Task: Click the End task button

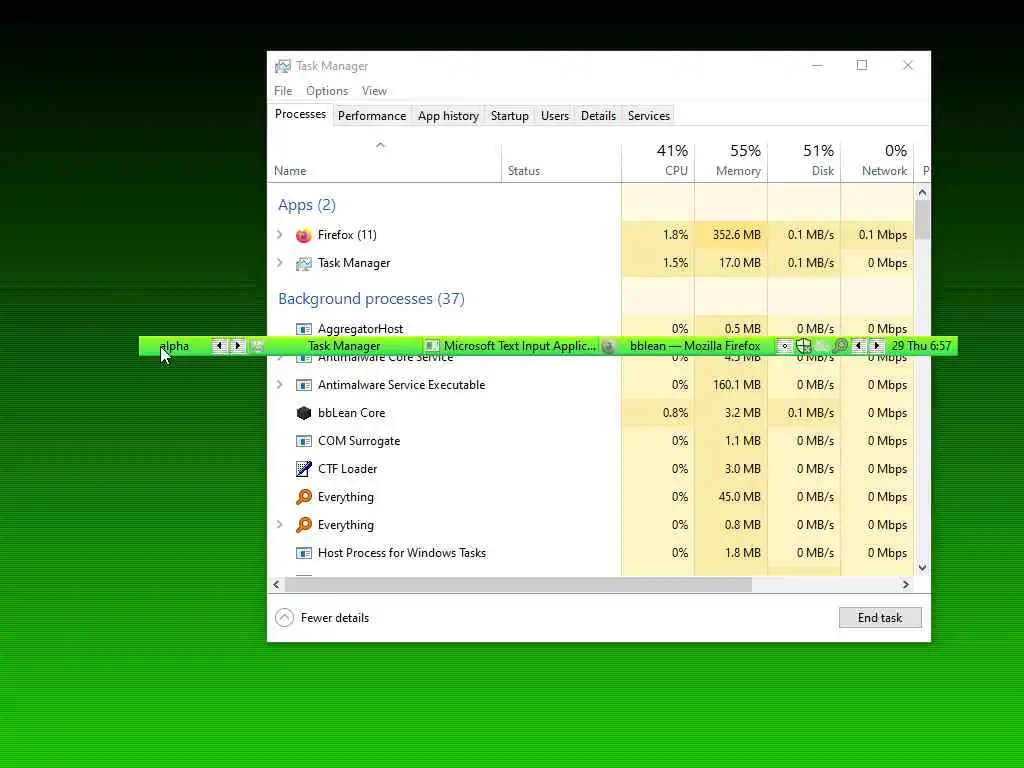Action: 880,618
